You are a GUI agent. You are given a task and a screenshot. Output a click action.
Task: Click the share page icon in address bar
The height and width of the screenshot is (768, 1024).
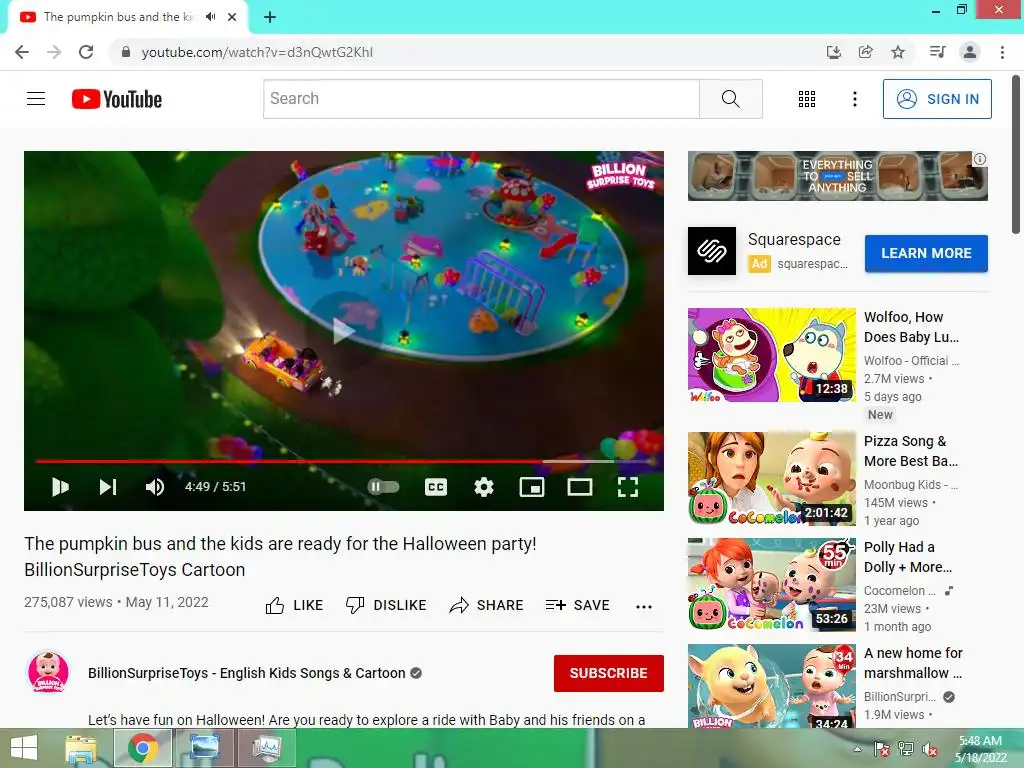coord(865,52)
